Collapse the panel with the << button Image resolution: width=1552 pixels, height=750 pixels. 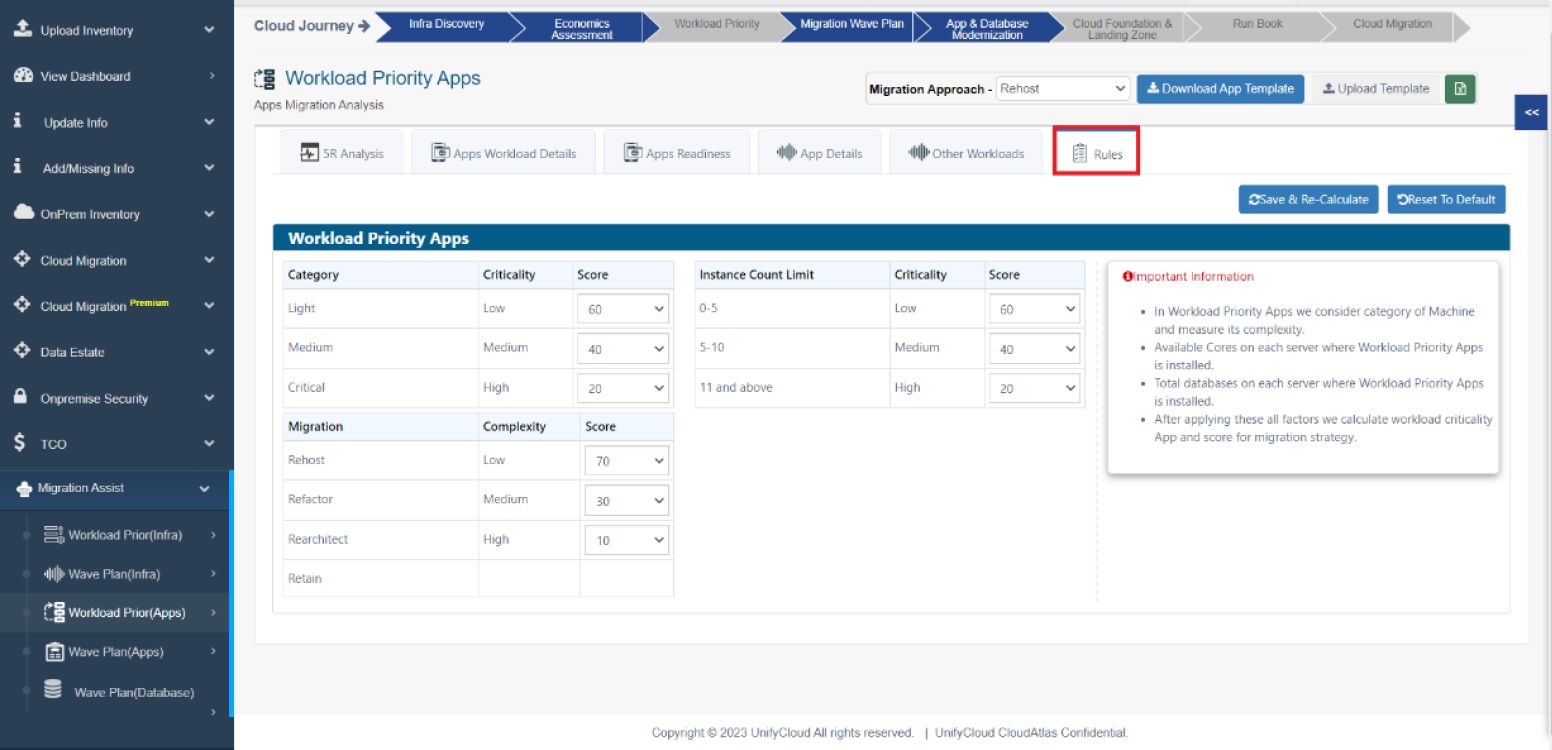(1531, 113)
